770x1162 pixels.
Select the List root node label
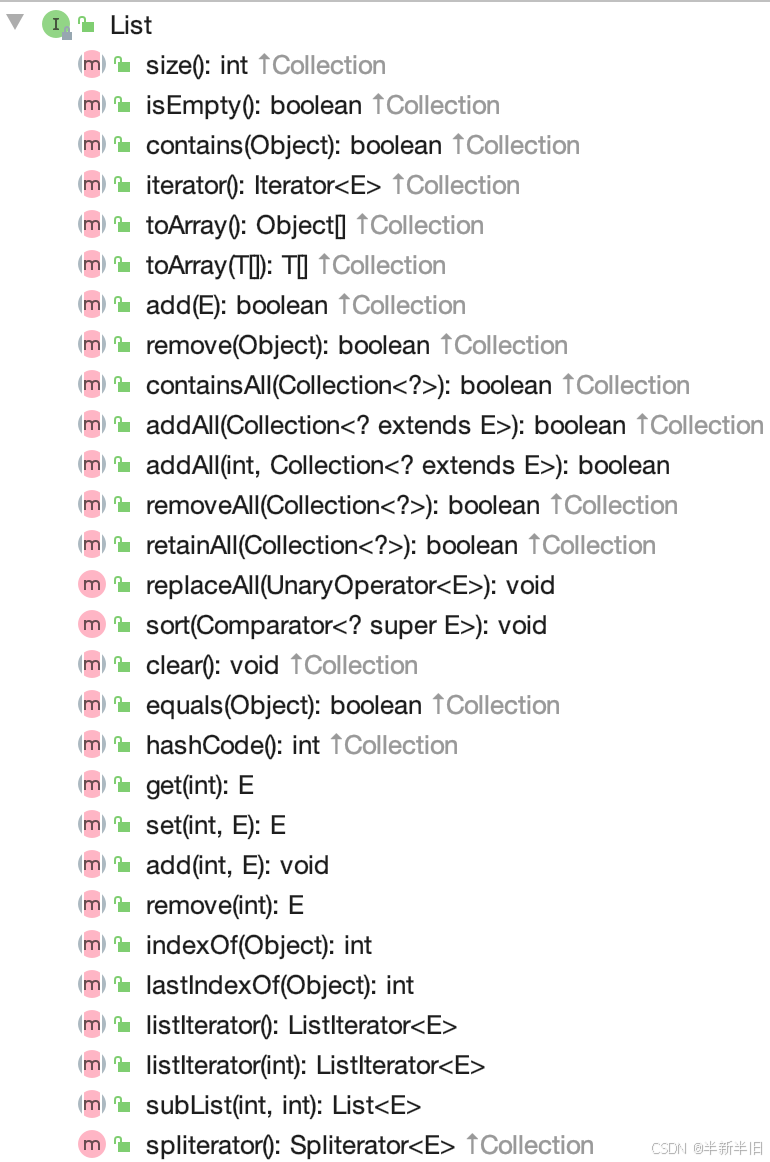coord(131,25)
